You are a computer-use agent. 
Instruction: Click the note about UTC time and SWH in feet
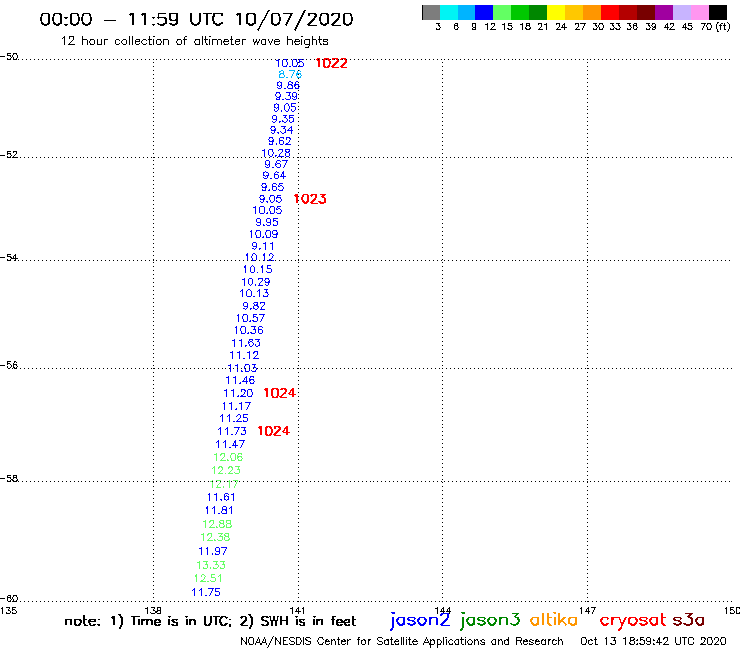[x=210, y=621]
